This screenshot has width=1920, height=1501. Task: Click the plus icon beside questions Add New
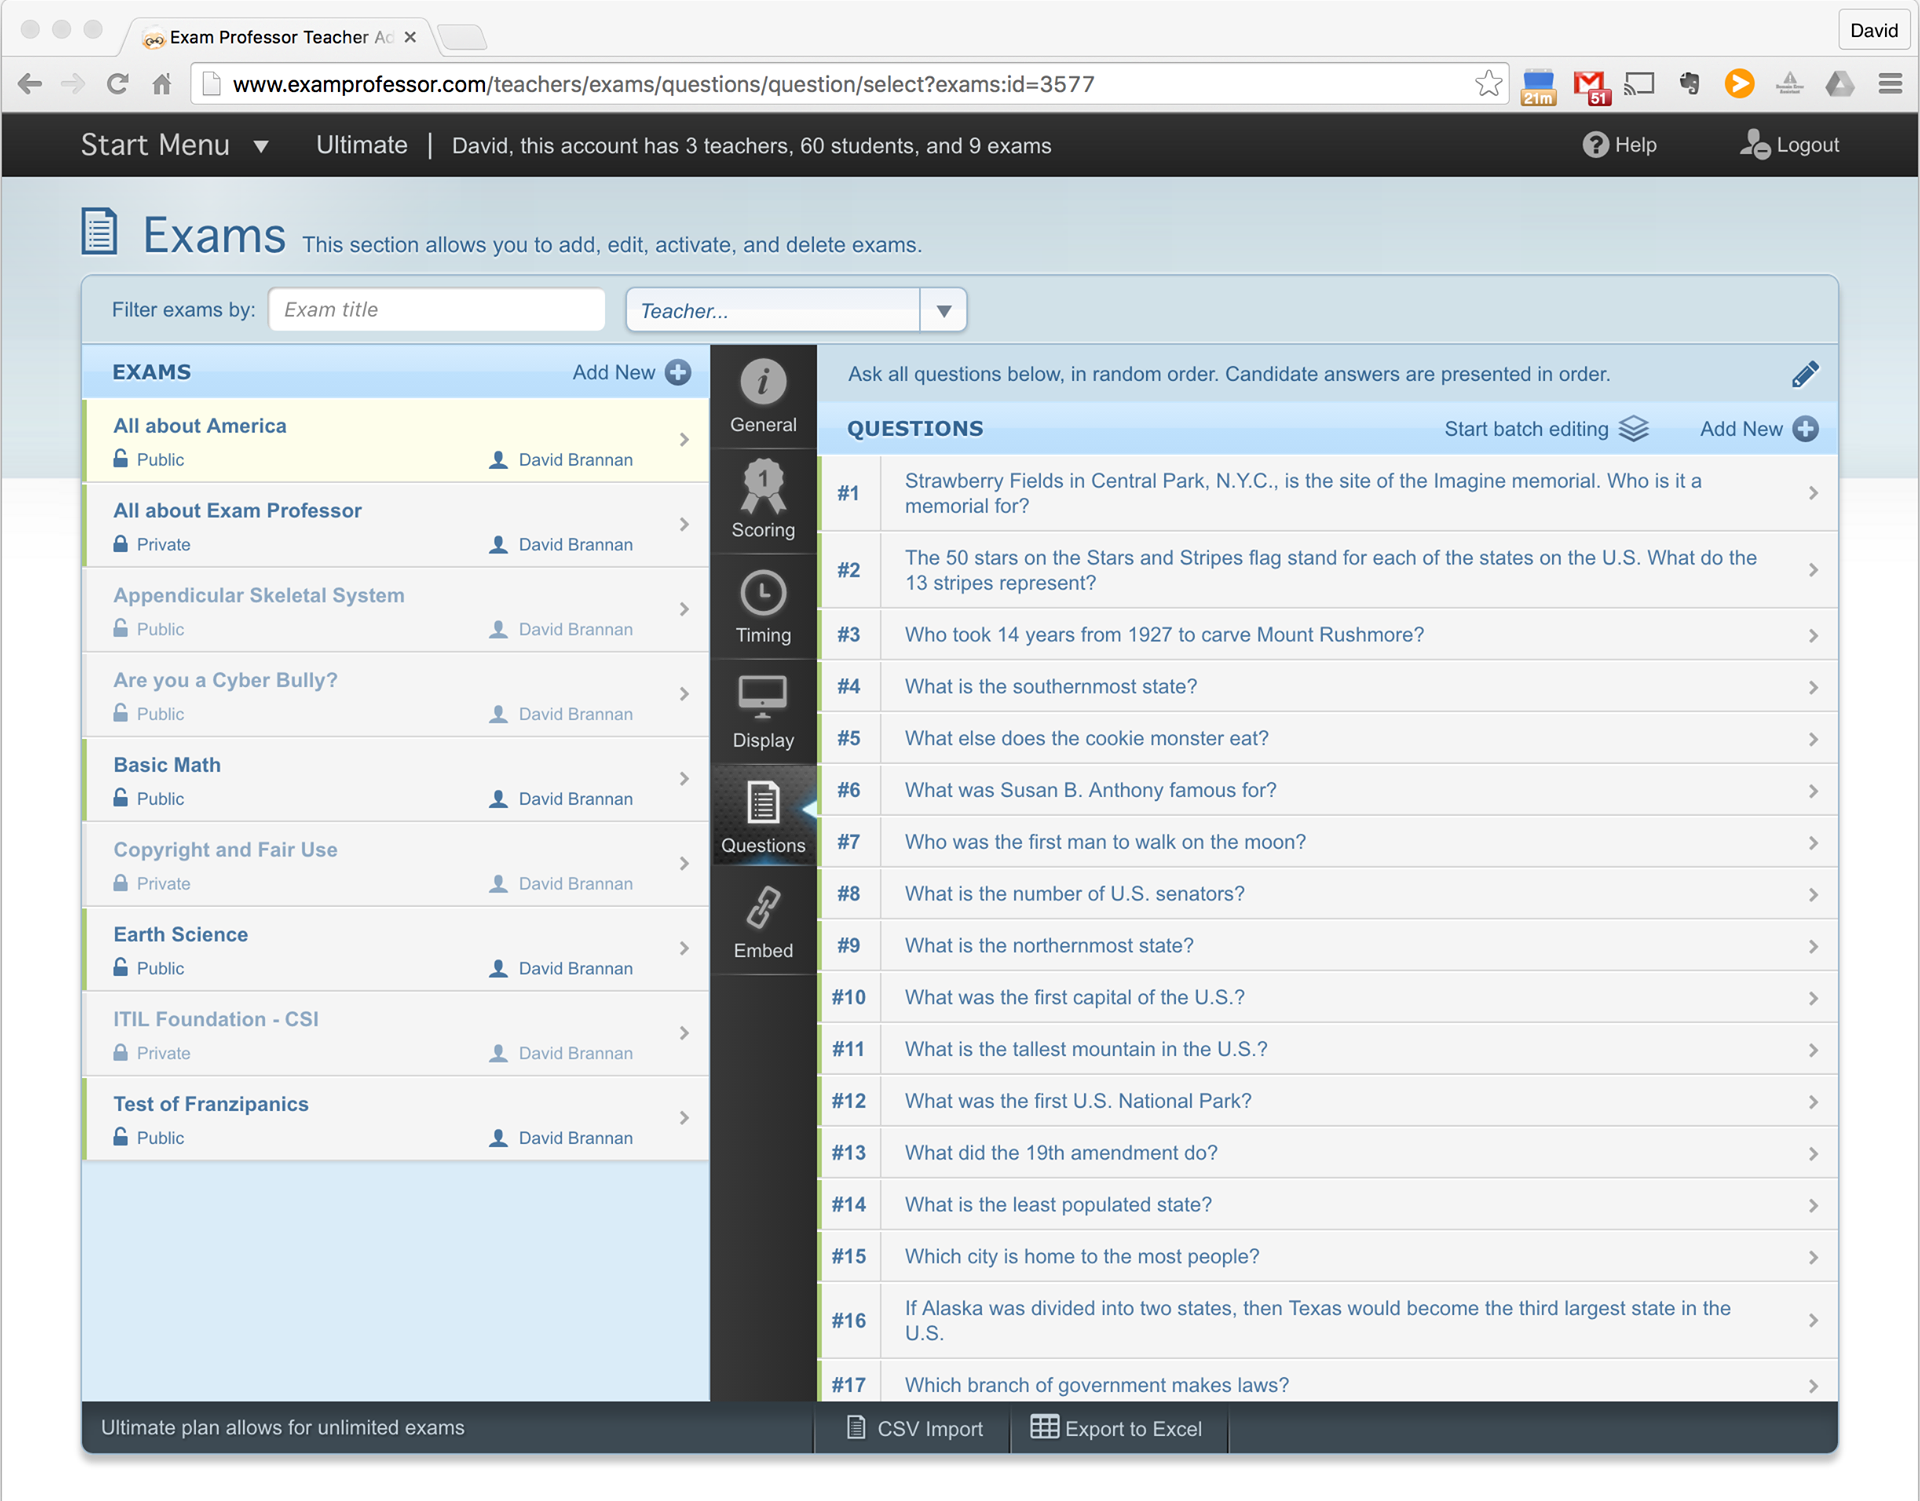pos(1806,429)
